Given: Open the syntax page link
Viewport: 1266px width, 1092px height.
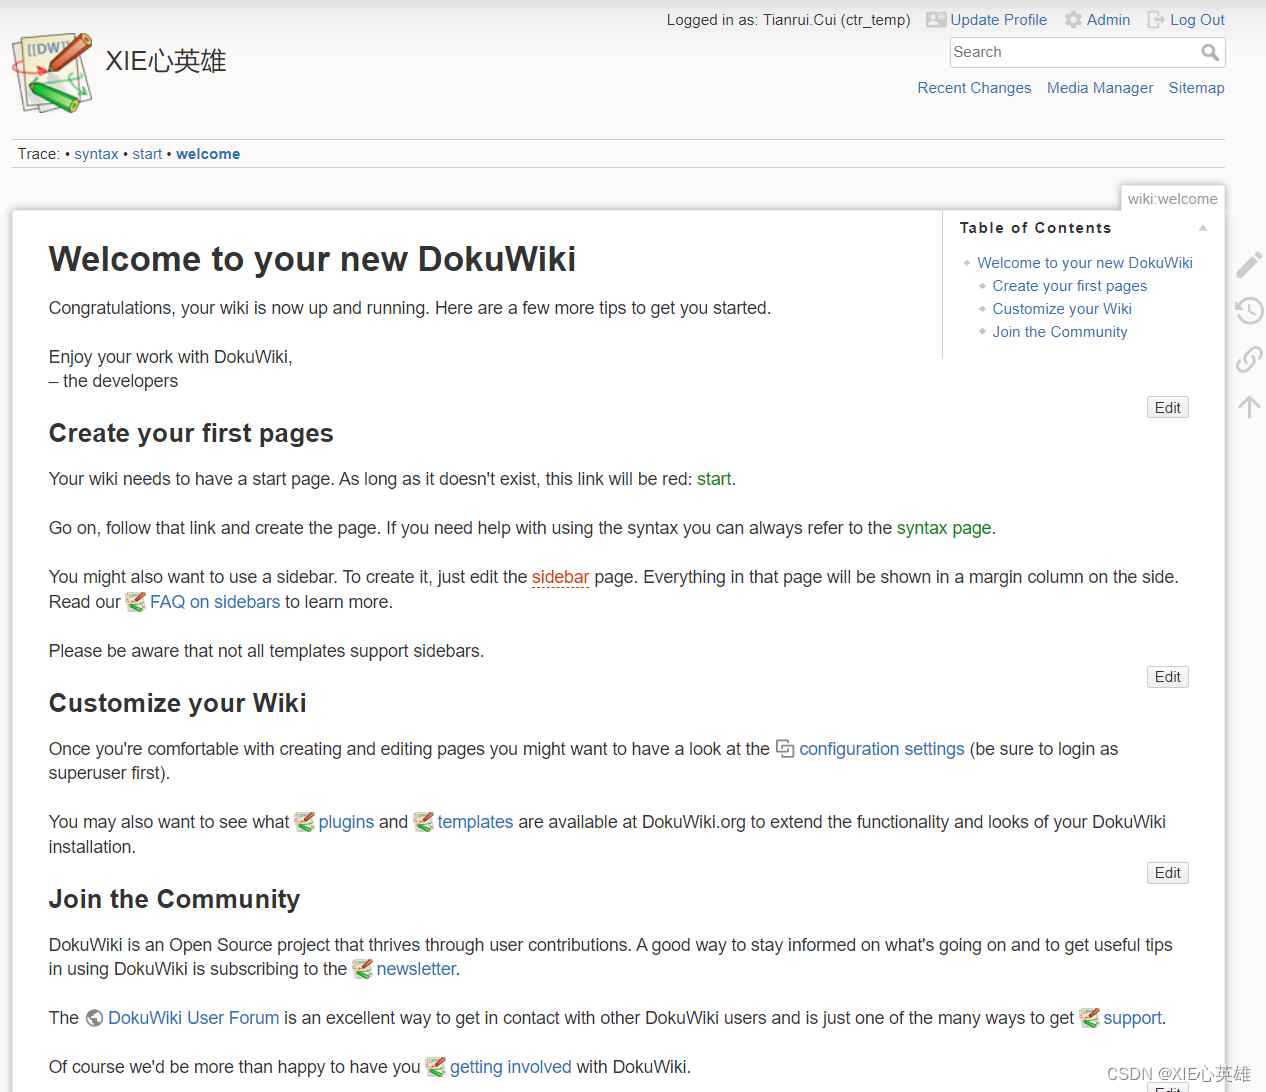Looking at the screenshot, I should pyautogui.click(x=944, y=528).
